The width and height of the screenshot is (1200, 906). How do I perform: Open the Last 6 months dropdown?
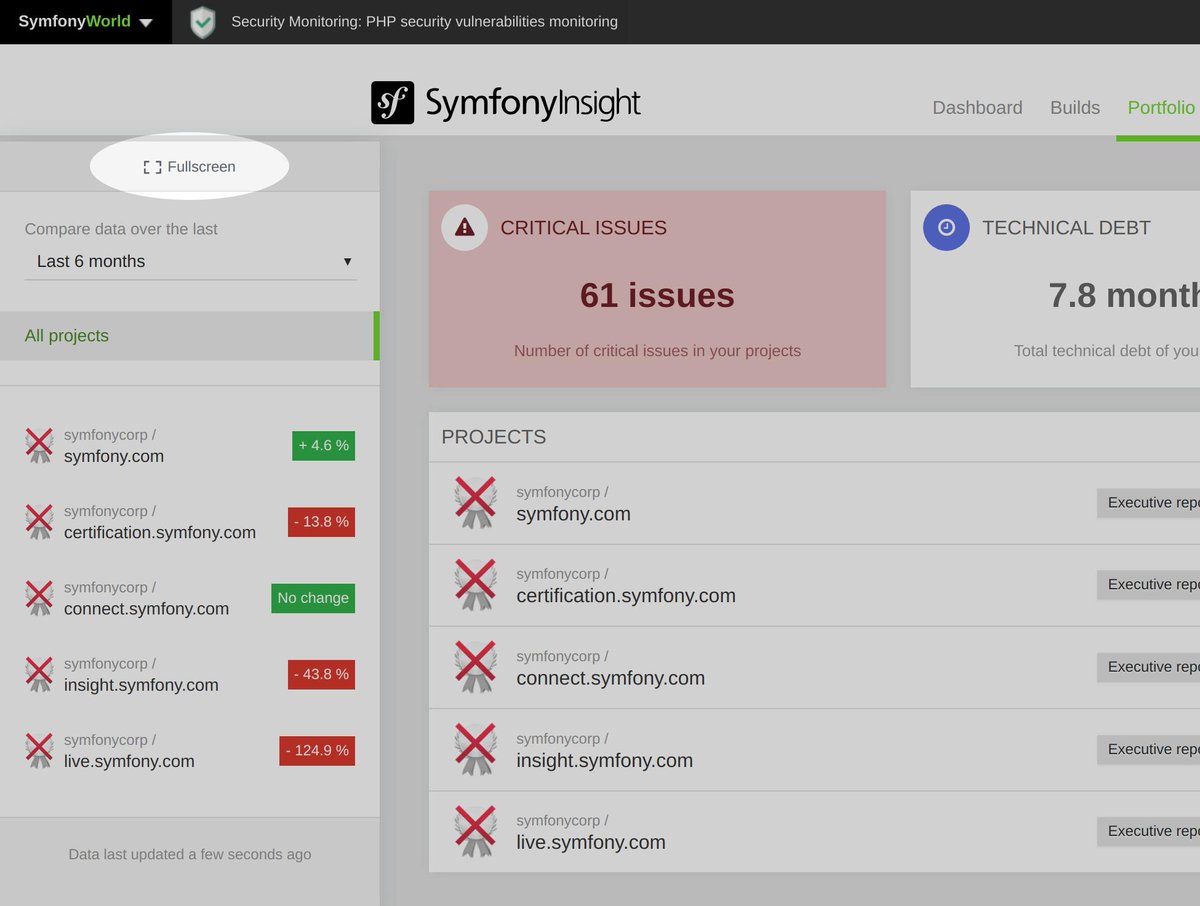(190, 261)
